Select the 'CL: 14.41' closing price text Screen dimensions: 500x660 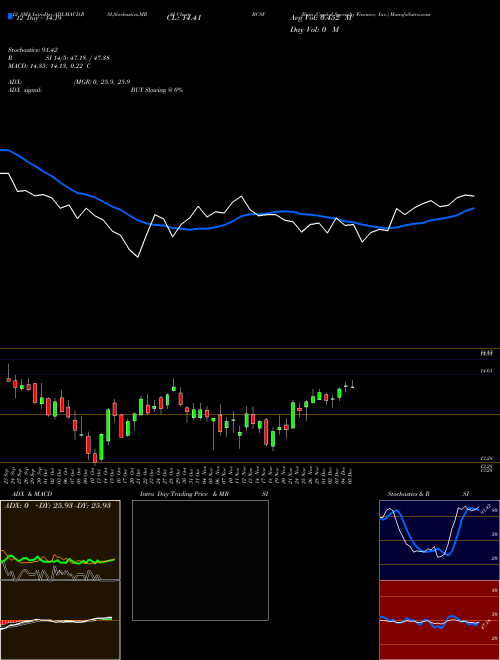coord(184,18)
